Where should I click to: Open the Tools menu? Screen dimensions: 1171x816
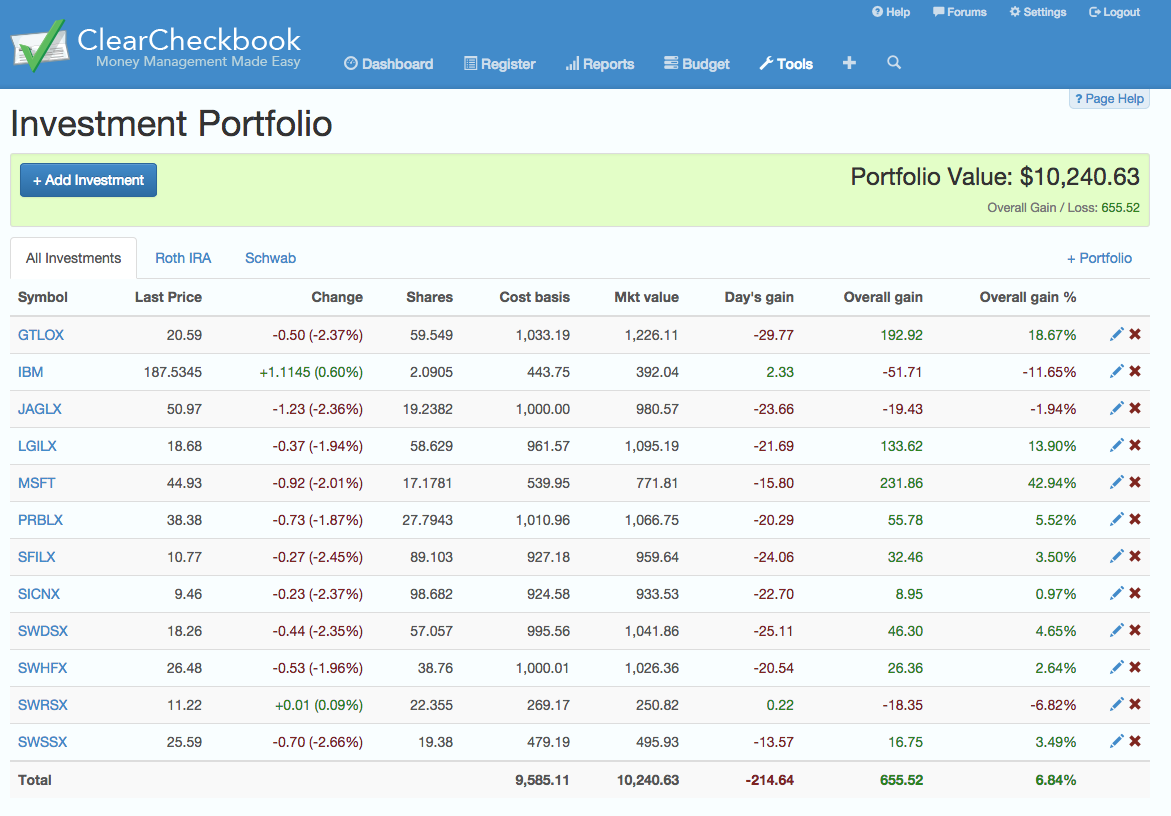pyautogui.click(x=786, y=64)
